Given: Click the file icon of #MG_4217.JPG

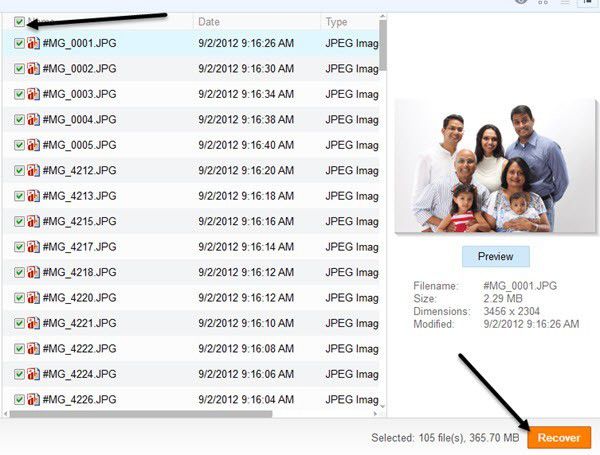Looking at the screenshot, I should [x=33, y=247].
